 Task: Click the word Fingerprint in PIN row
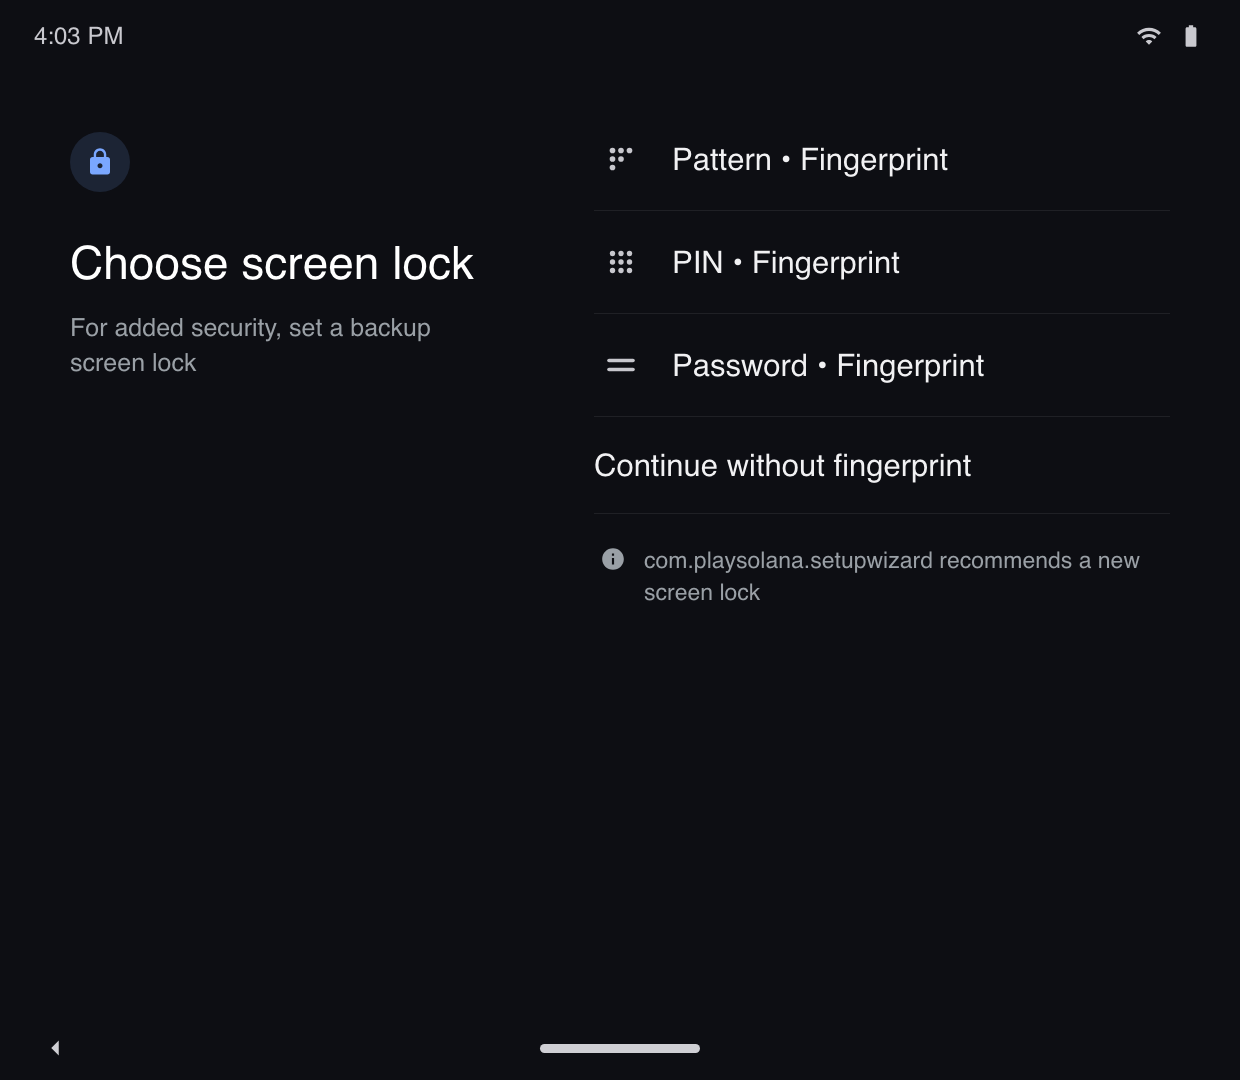pyautogui.click(x=826, y=263)
